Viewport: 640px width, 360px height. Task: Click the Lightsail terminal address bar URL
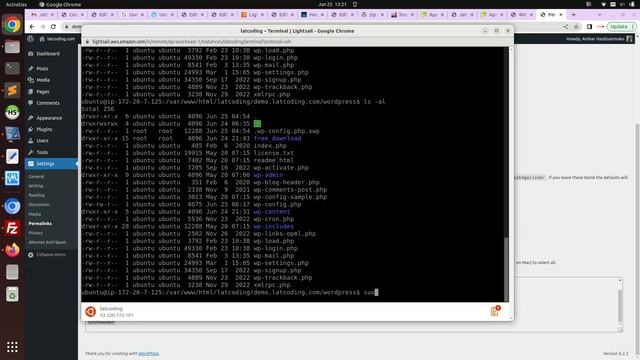[191, 42]
